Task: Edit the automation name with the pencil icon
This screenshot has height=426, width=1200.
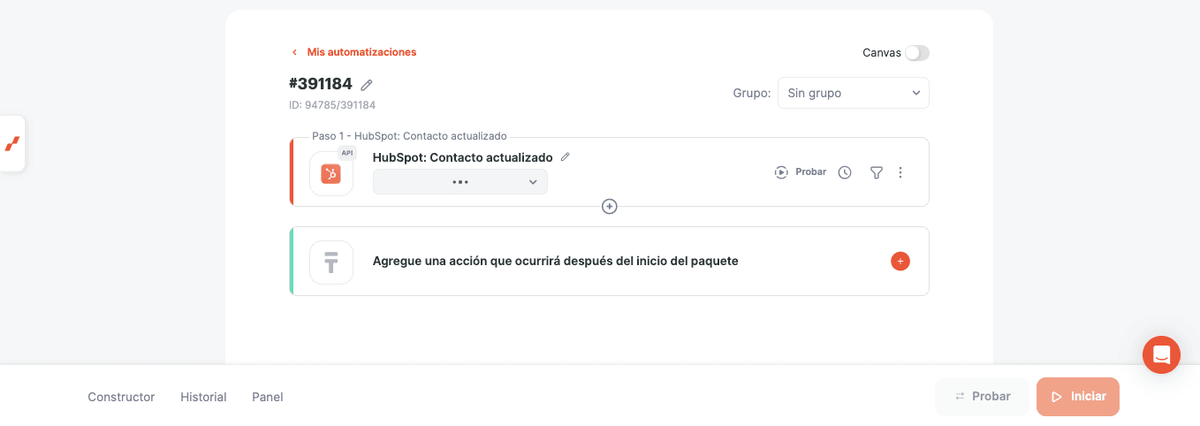Action: click(367, 85)
